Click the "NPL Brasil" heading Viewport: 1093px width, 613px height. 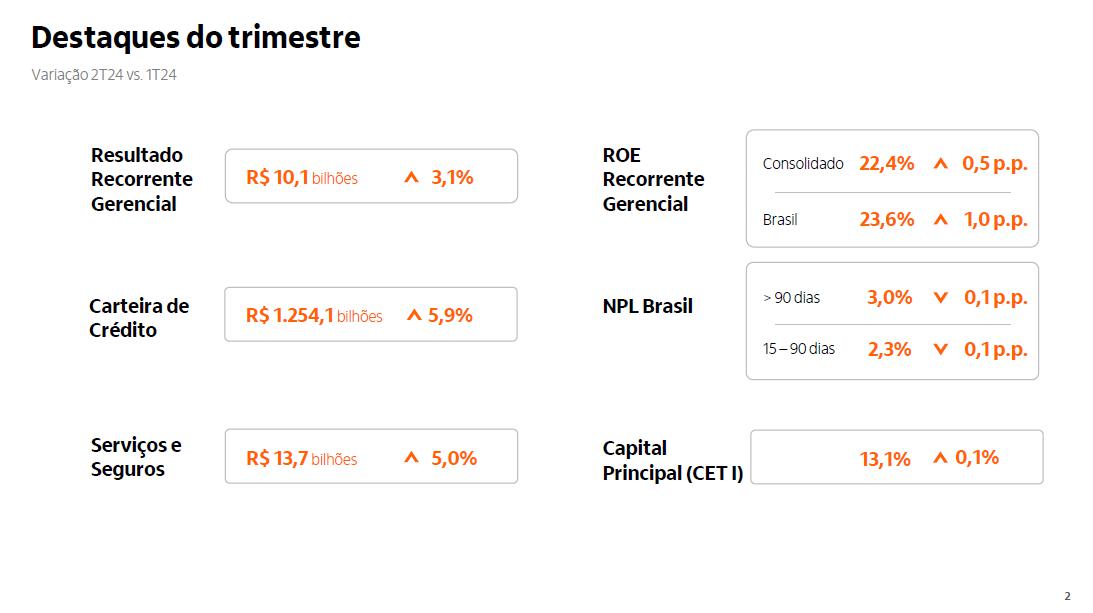[x=648, y=306]
